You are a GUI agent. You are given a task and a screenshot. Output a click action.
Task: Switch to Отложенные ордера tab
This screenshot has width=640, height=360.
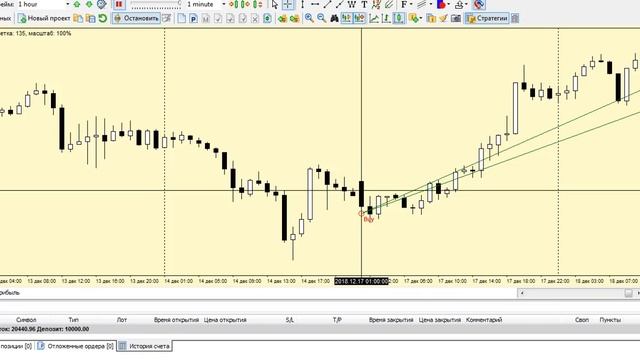(76, 346)
